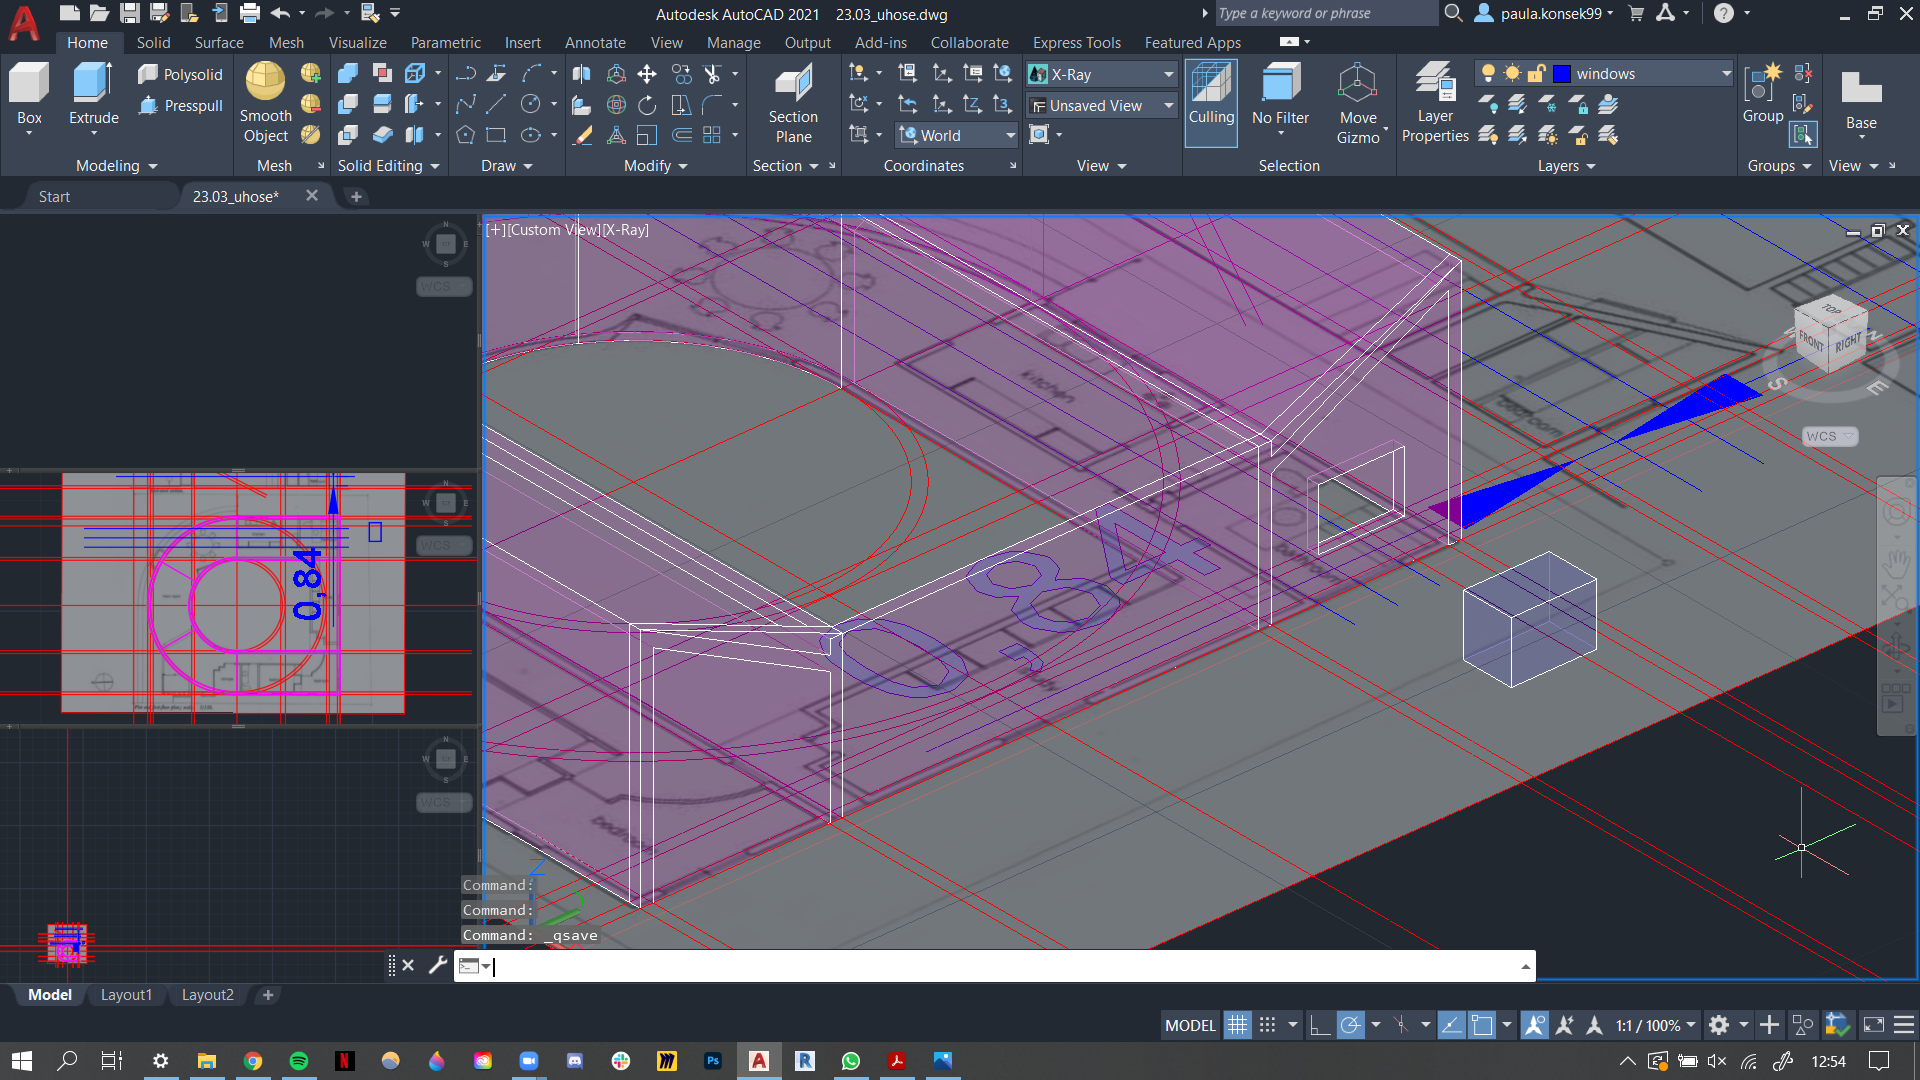Click the blue windows layer color swatch

pos(1561,73)
